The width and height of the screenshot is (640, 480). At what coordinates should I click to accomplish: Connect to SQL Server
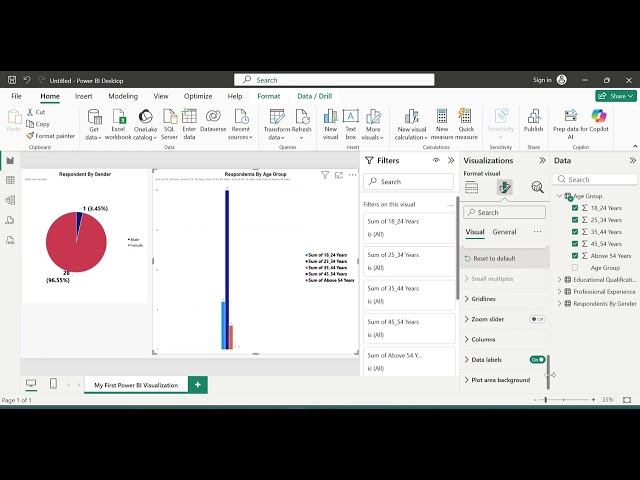[x=169, y=124]
